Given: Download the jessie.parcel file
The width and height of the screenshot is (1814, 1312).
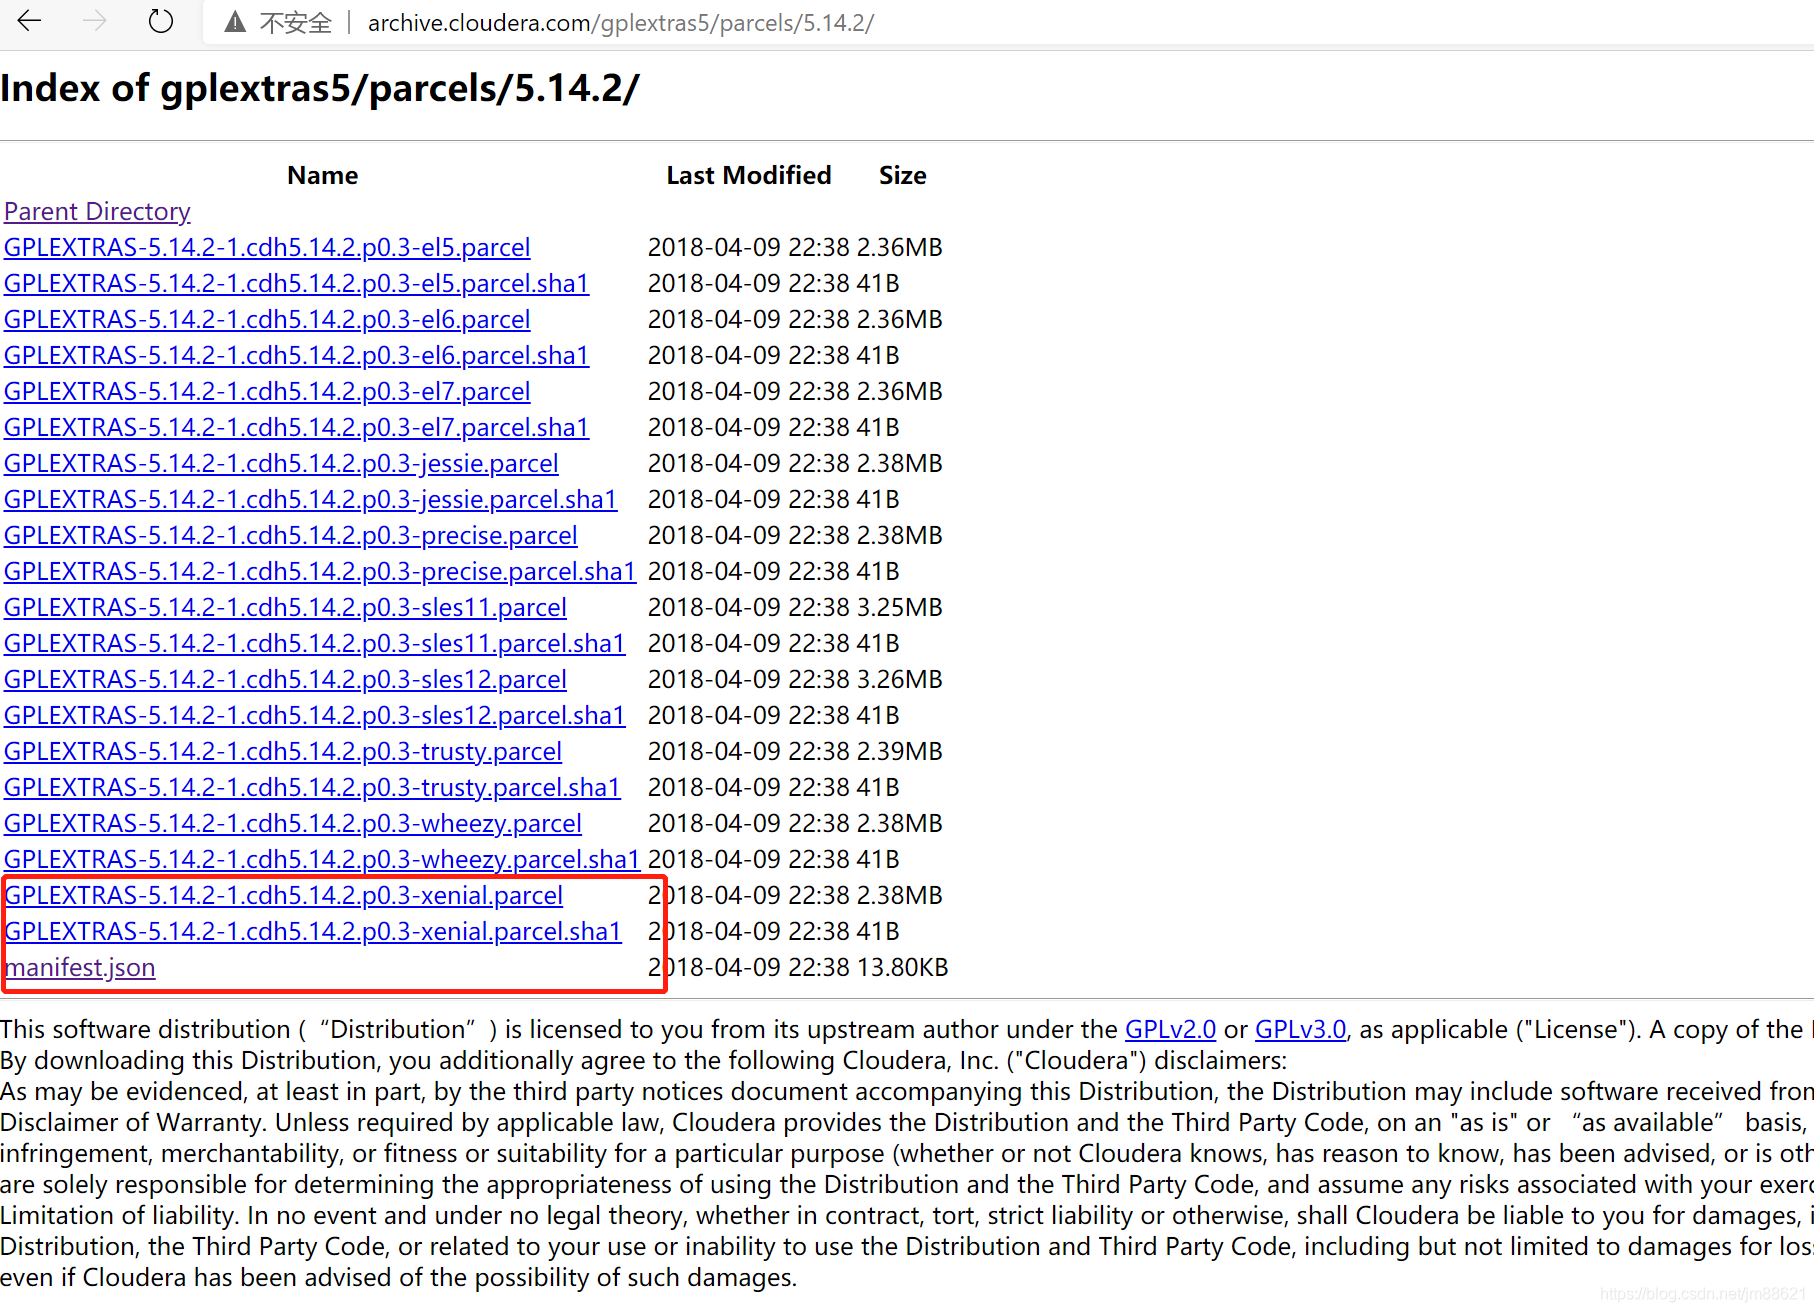Looking at the screenshot, I should (281, 464).
